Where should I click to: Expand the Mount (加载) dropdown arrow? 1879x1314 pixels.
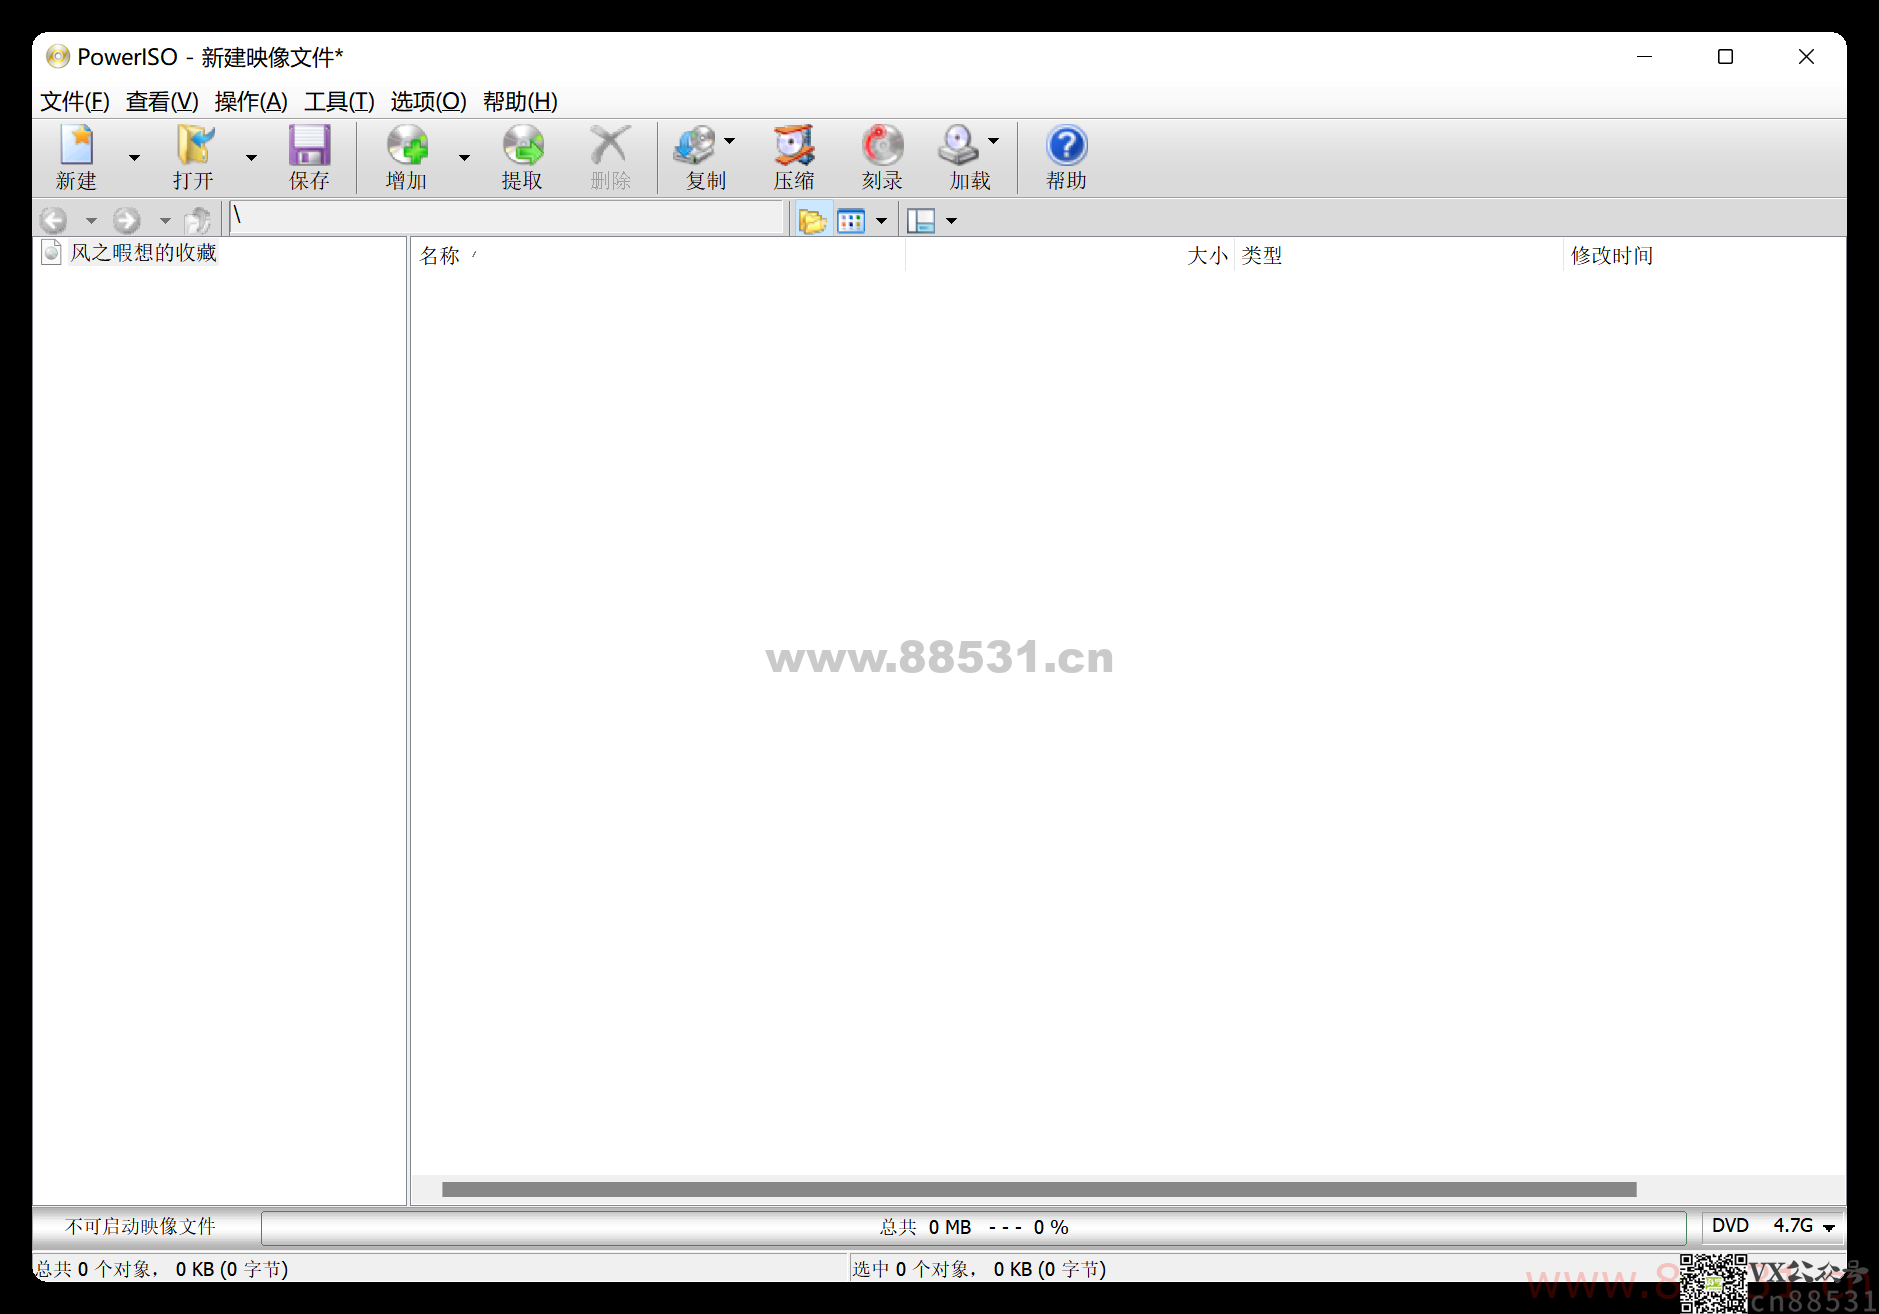tap(994, 141)
